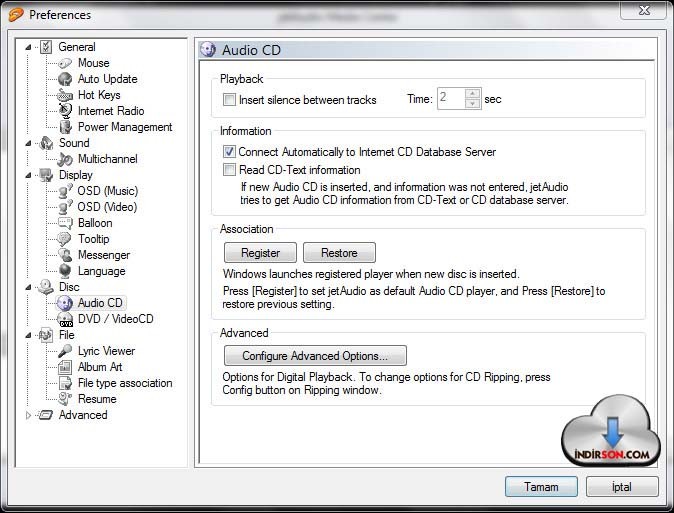
Task: Click the Messenger icon
Action: tap(65, 255)
